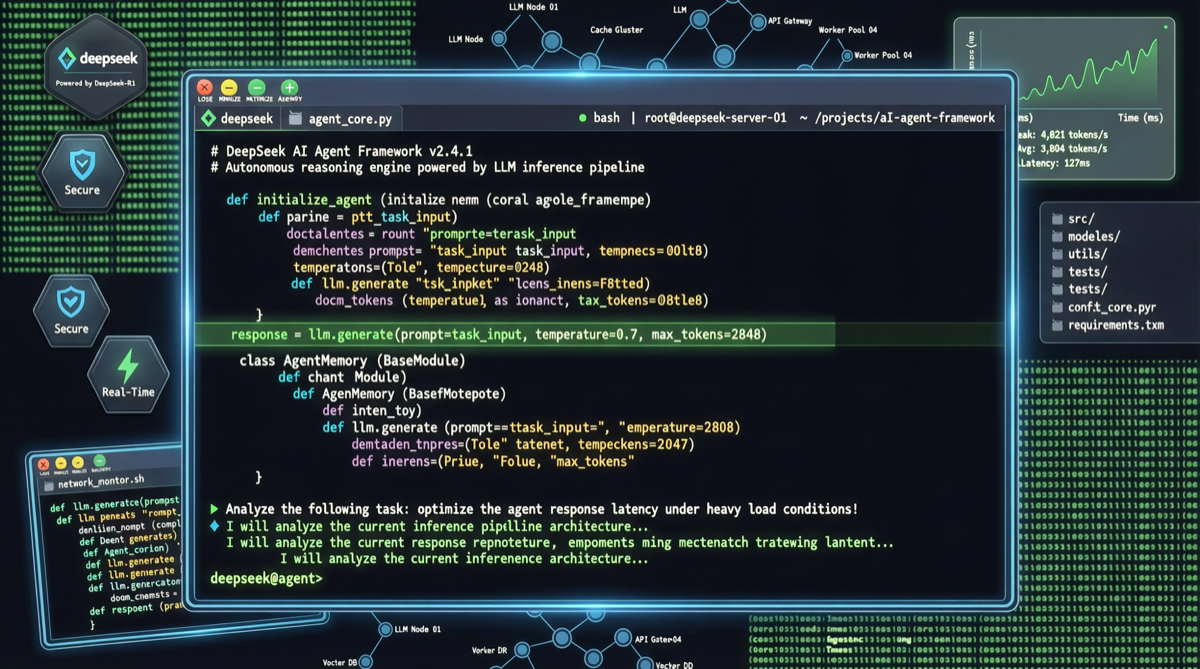This screenshot has height=669, width=1200.
Task: Select the root@deepseek-server-01 host text
Action: click(716, 118)
